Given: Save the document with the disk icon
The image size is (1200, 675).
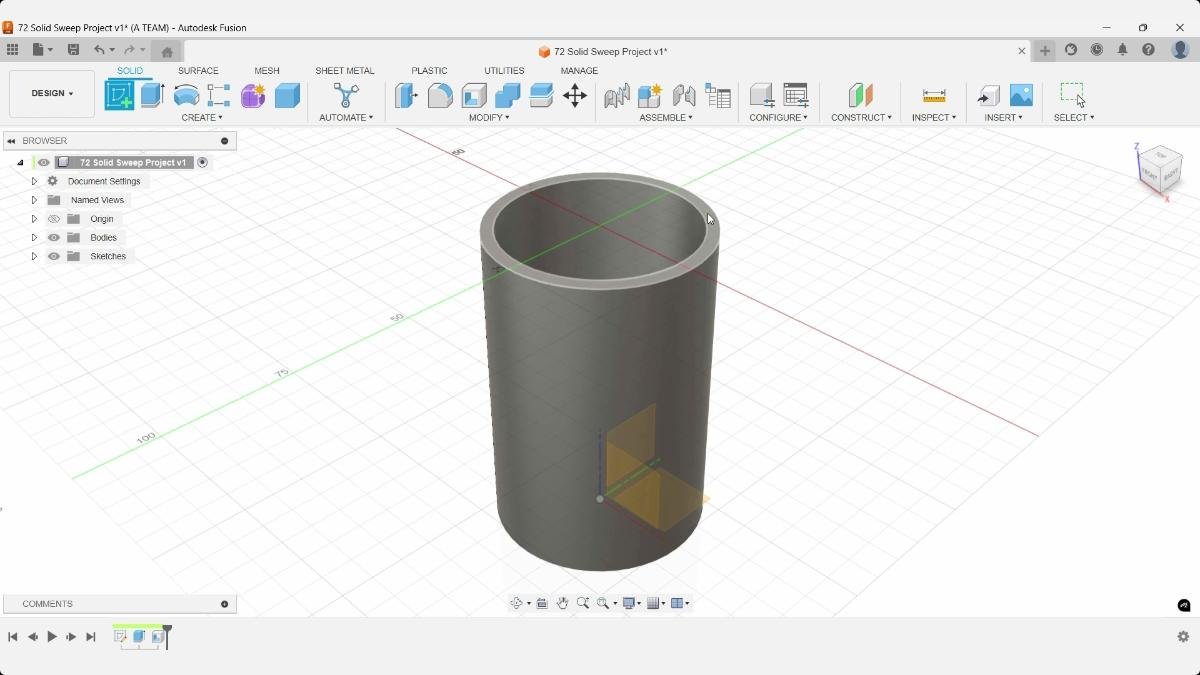Looking at the screenshot, I should (x=73, y=50).
